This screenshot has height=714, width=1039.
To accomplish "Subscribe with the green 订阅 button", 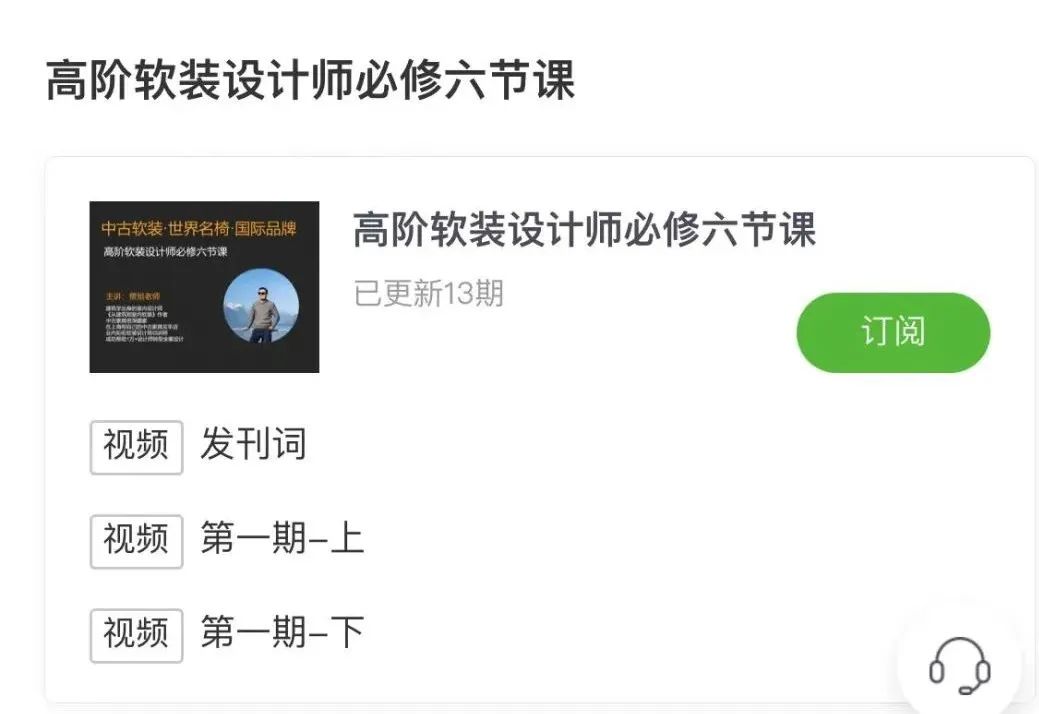I will point(893,332).
